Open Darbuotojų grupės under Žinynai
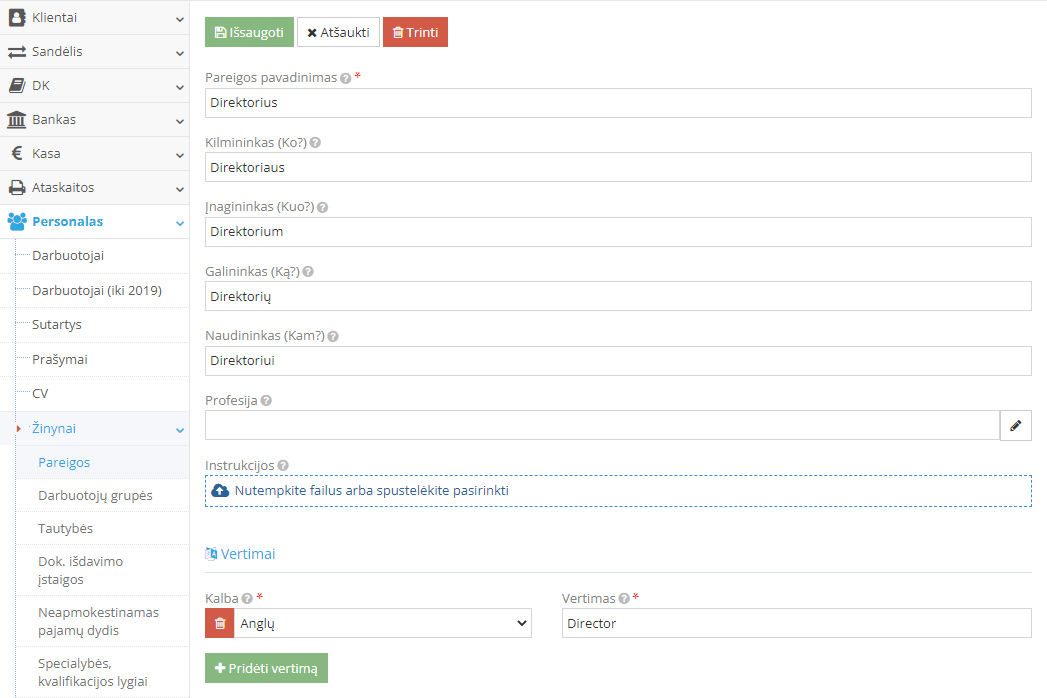This screenshot has width=1047, height=698. (95, 496)
